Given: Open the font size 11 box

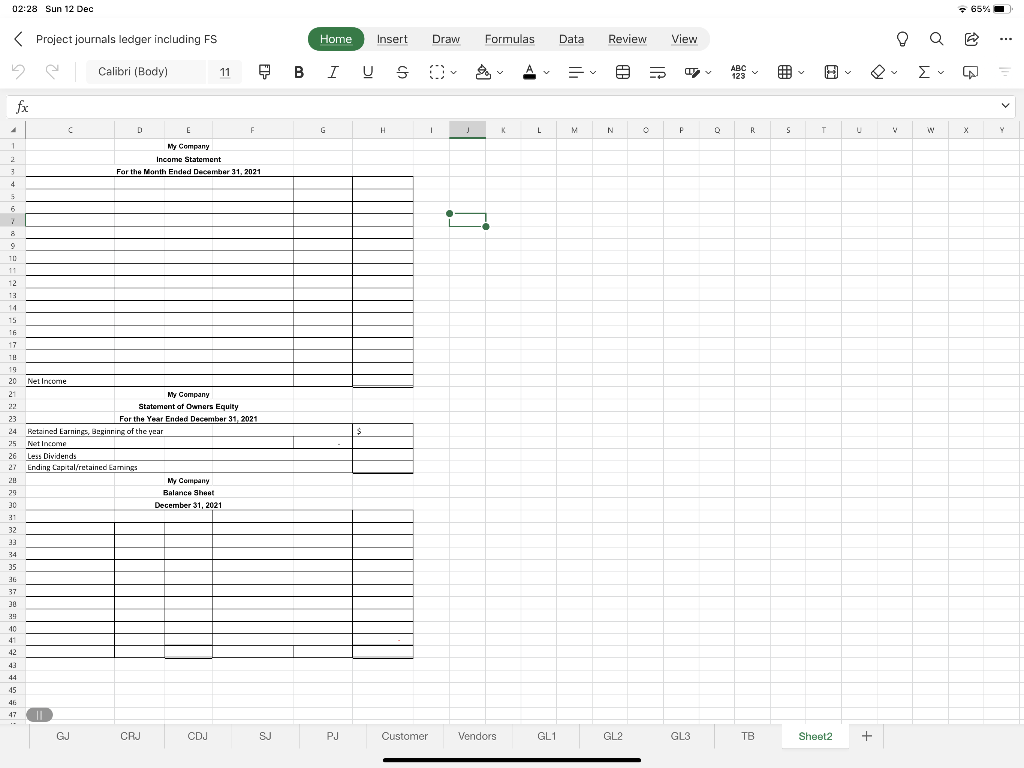Looking at the screenshot, I should tap(225, 72).
